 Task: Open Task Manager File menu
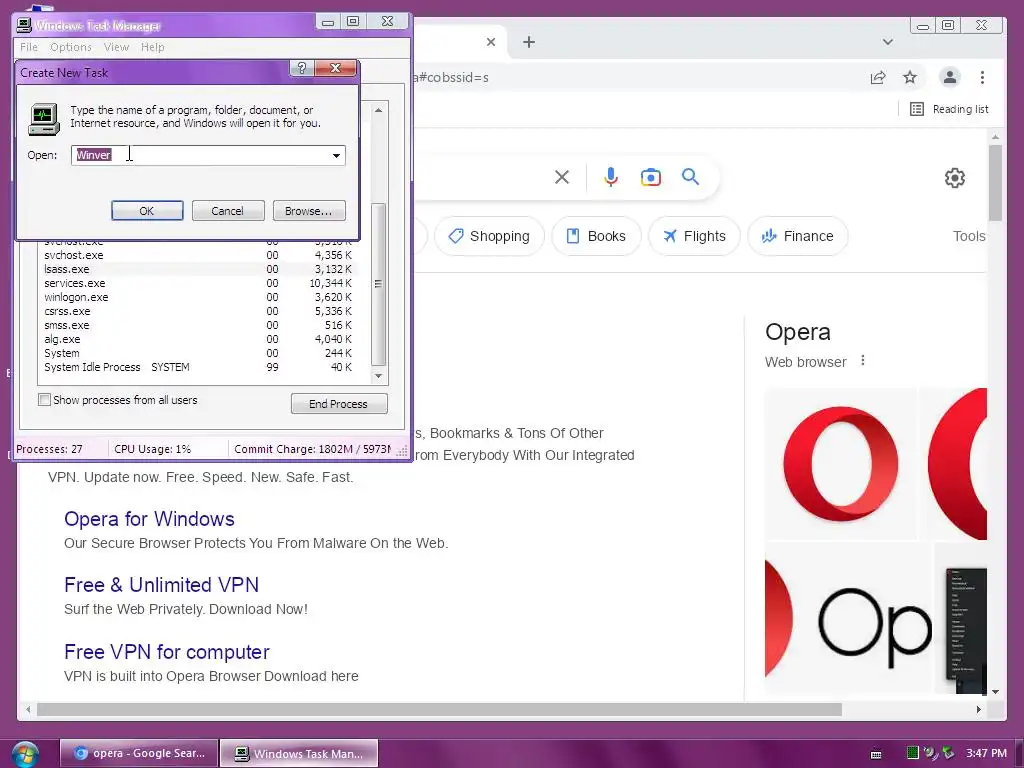(29, 47)
